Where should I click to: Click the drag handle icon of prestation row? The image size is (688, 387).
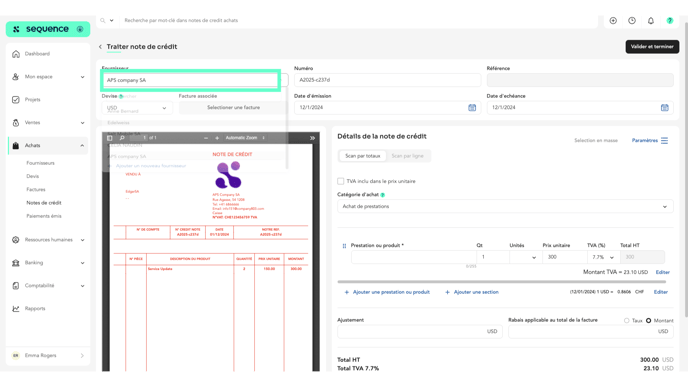[344, 246]
